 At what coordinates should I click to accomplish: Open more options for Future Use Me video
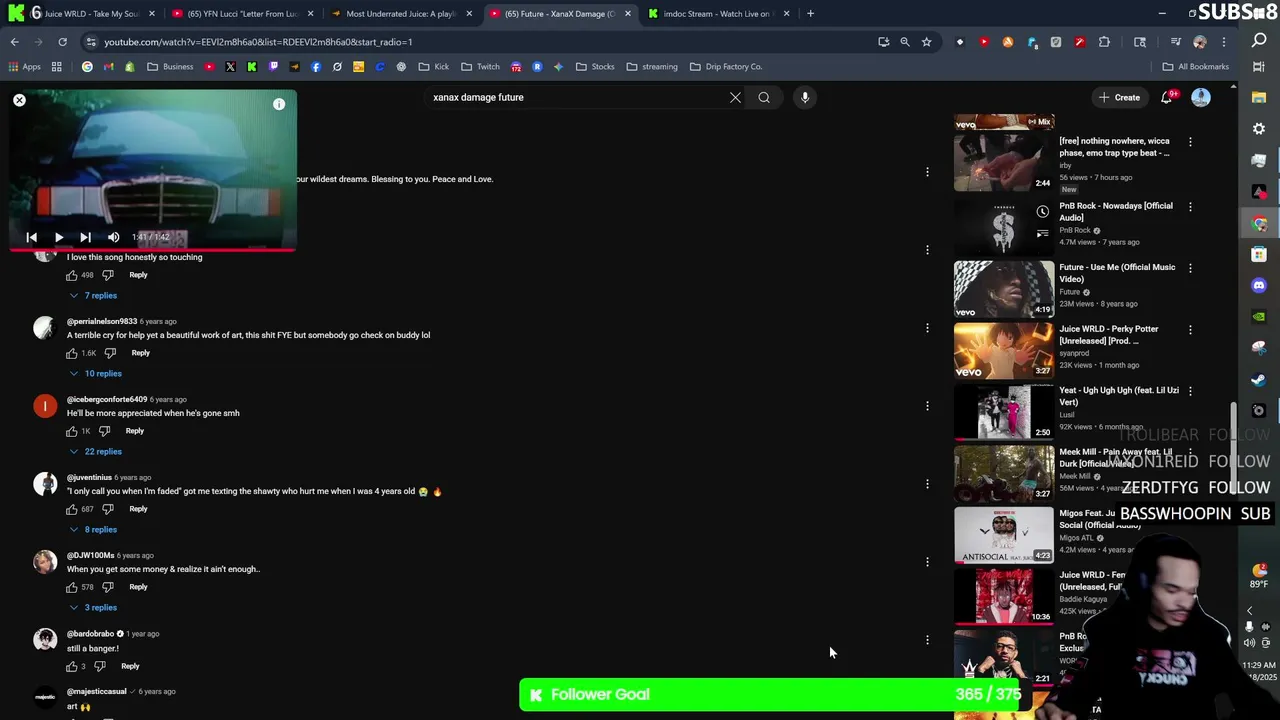[x=1190, y=268]
